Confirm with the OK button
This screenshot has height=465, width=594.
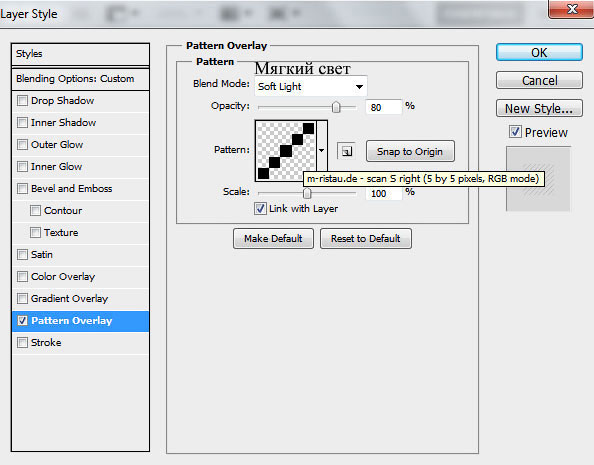point(539,52)
